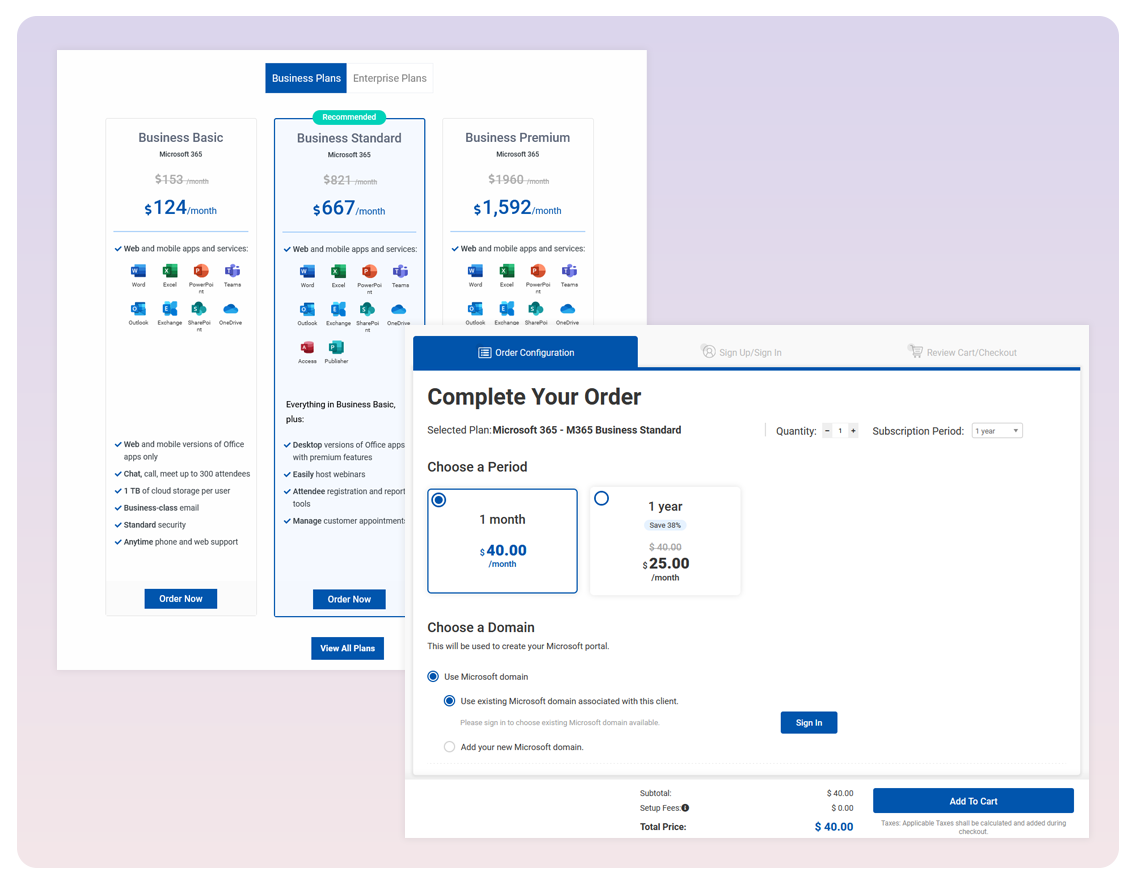Click Word icon in Business Basic plan
This screenshot has height=893, width=1135.
coord(138,271)
